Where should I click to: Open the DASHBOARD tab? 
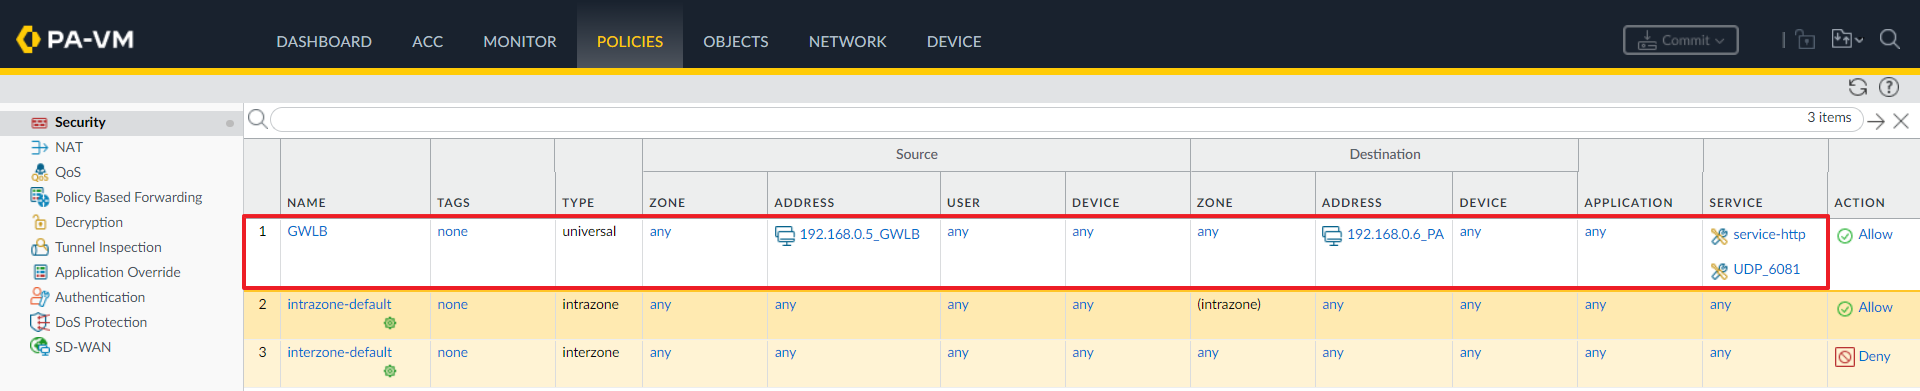324,41
